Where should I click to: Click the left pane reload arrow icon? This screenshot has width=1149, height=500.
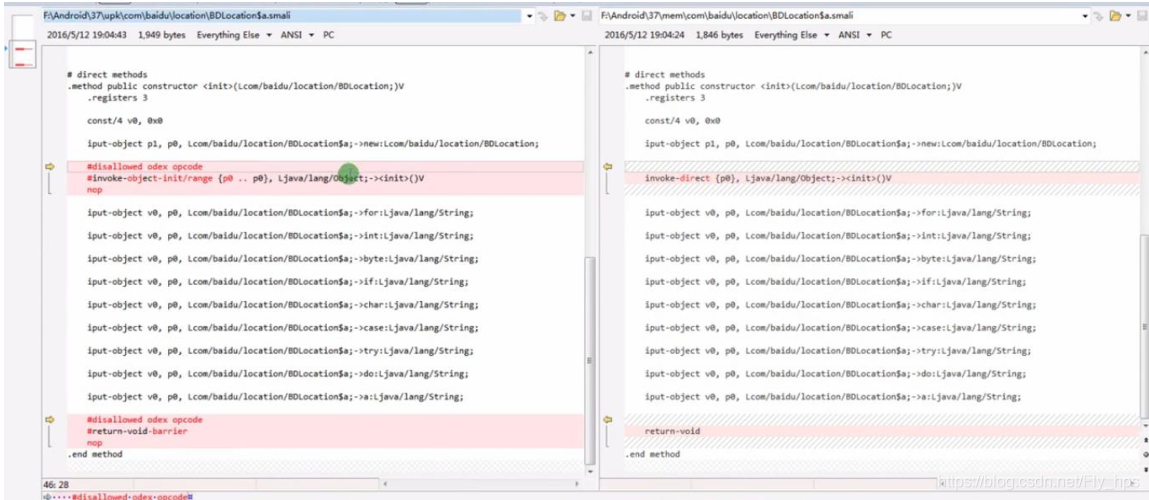543,15
